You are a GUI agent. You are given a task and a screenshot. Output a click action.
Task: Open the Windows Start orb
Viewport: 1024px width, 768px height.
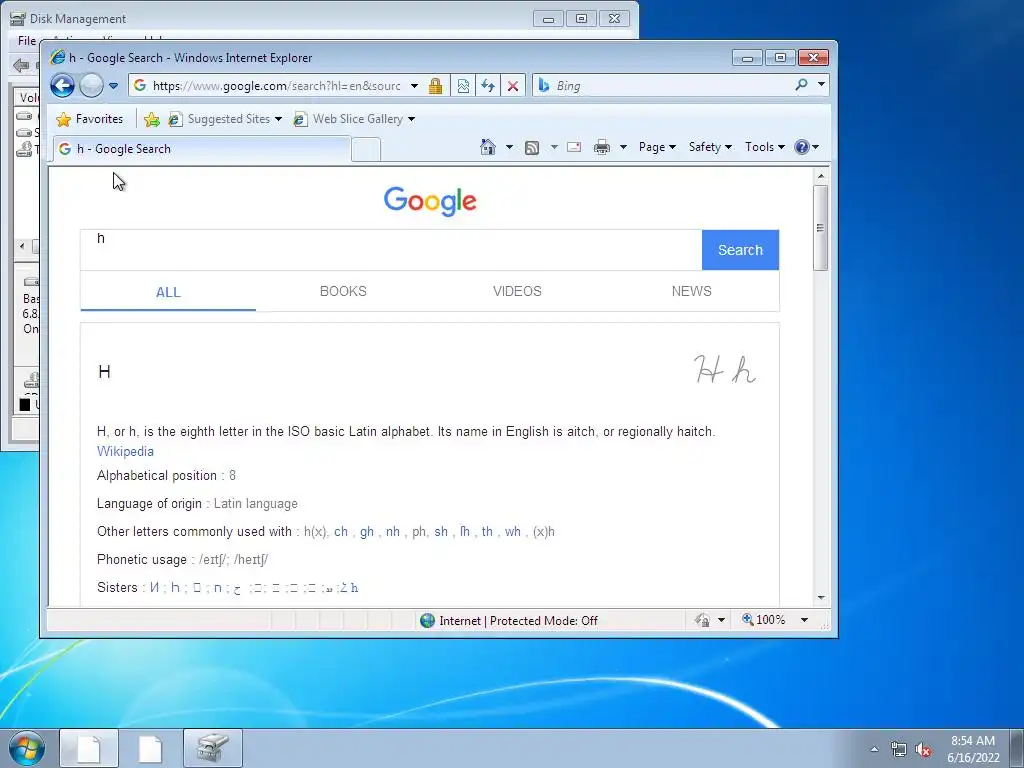[27, 748]
